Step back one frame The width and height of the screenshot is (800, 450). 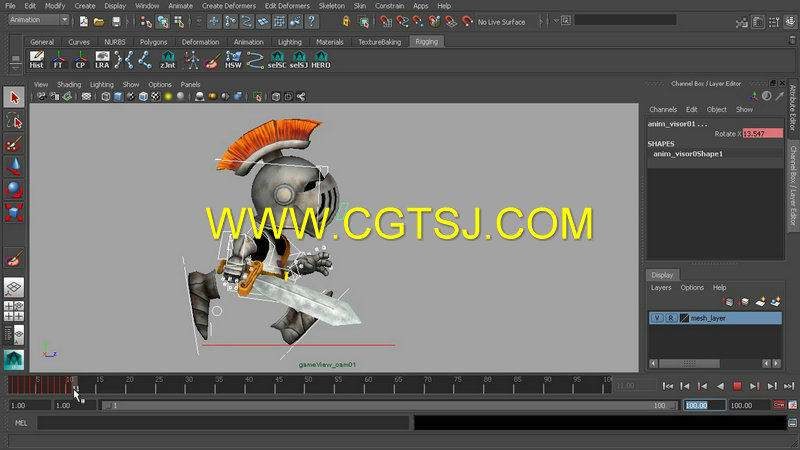[x=685, y=386]
